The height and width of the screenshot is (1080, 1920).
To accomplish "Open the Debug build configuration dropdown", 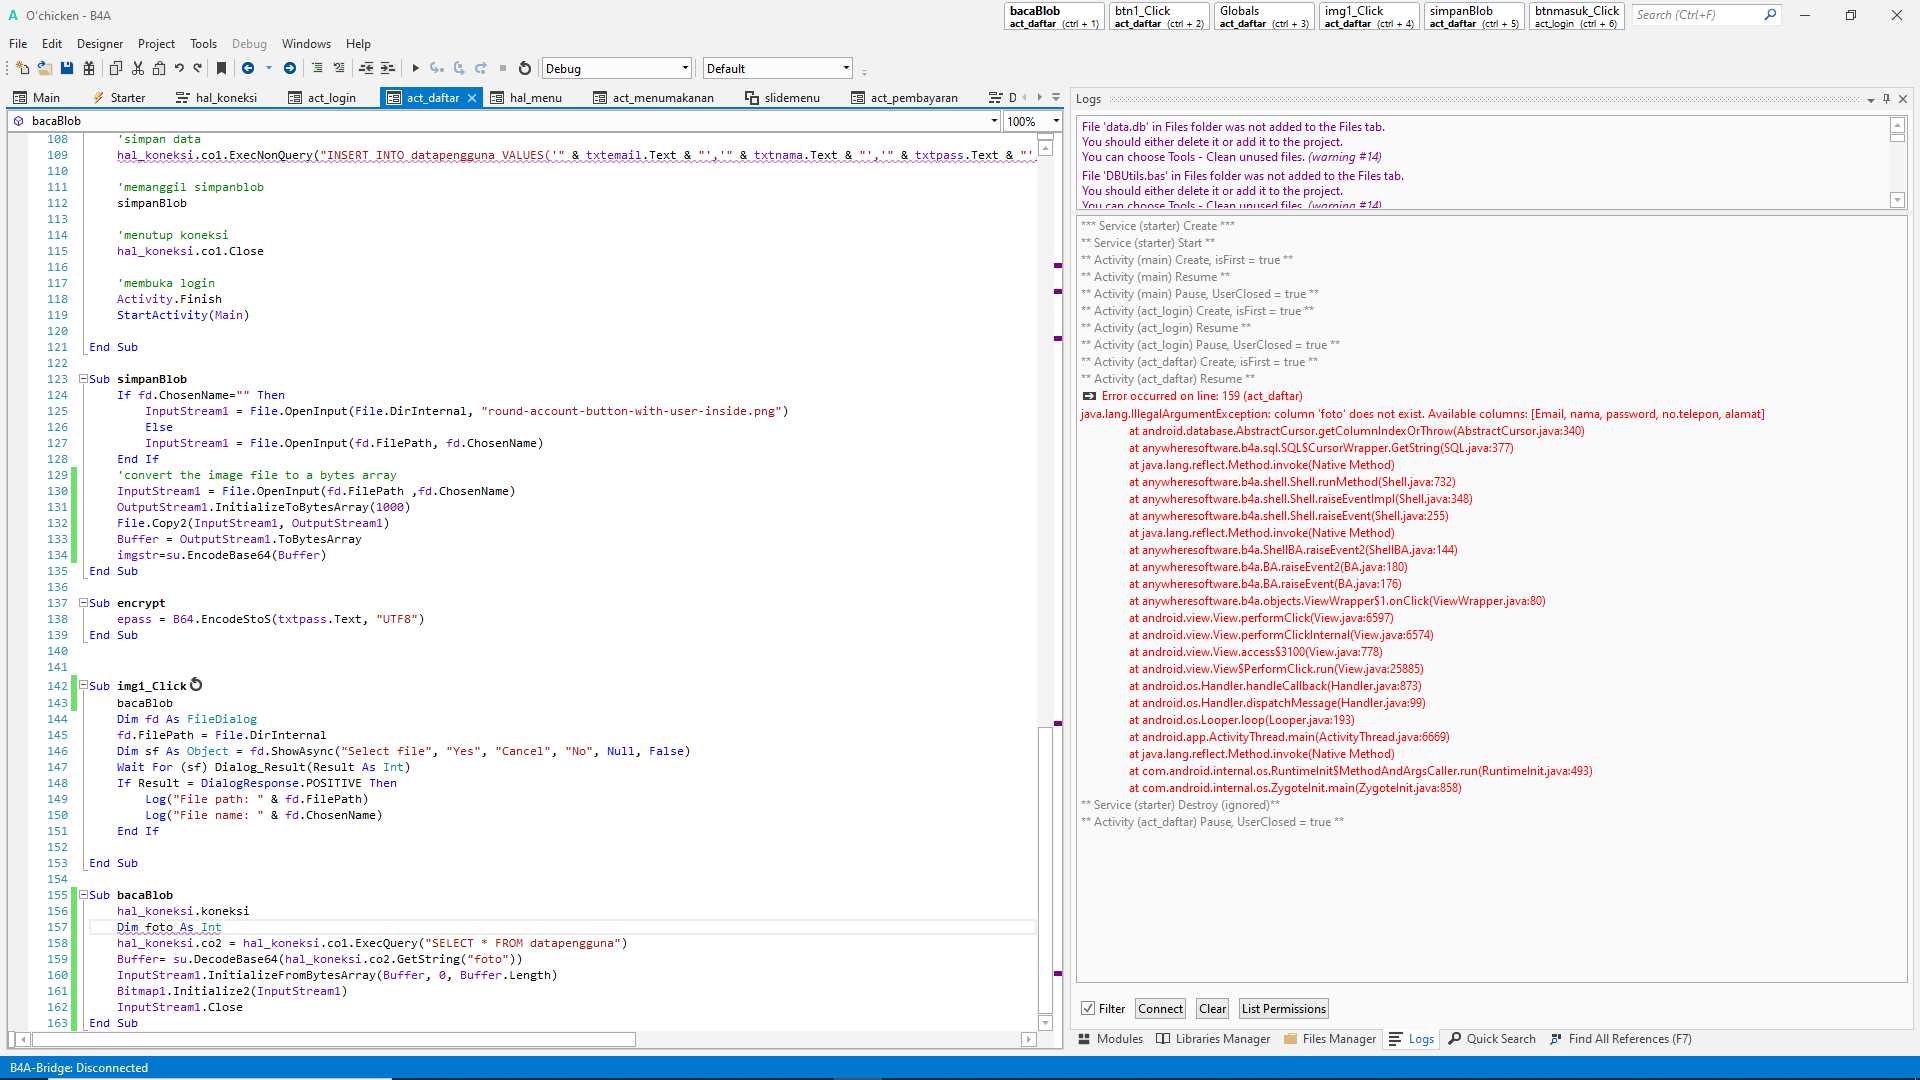I will click(x=685, y=69).
